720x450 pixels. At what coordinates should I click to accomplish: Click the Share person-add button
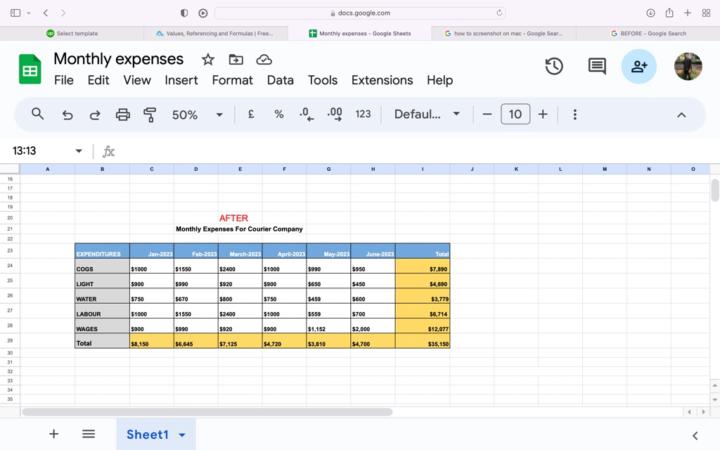point(639,66)
